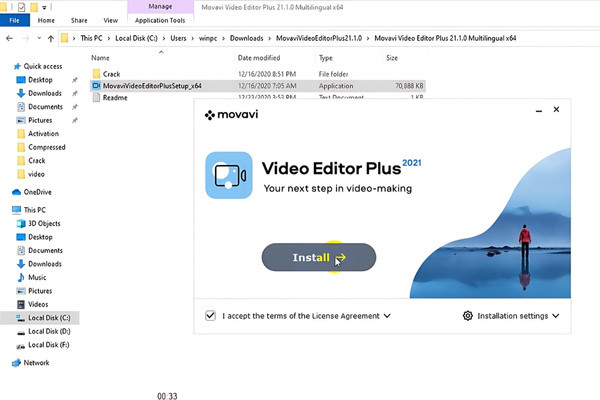Sort by the Date modified column

(x=259, y=58)
